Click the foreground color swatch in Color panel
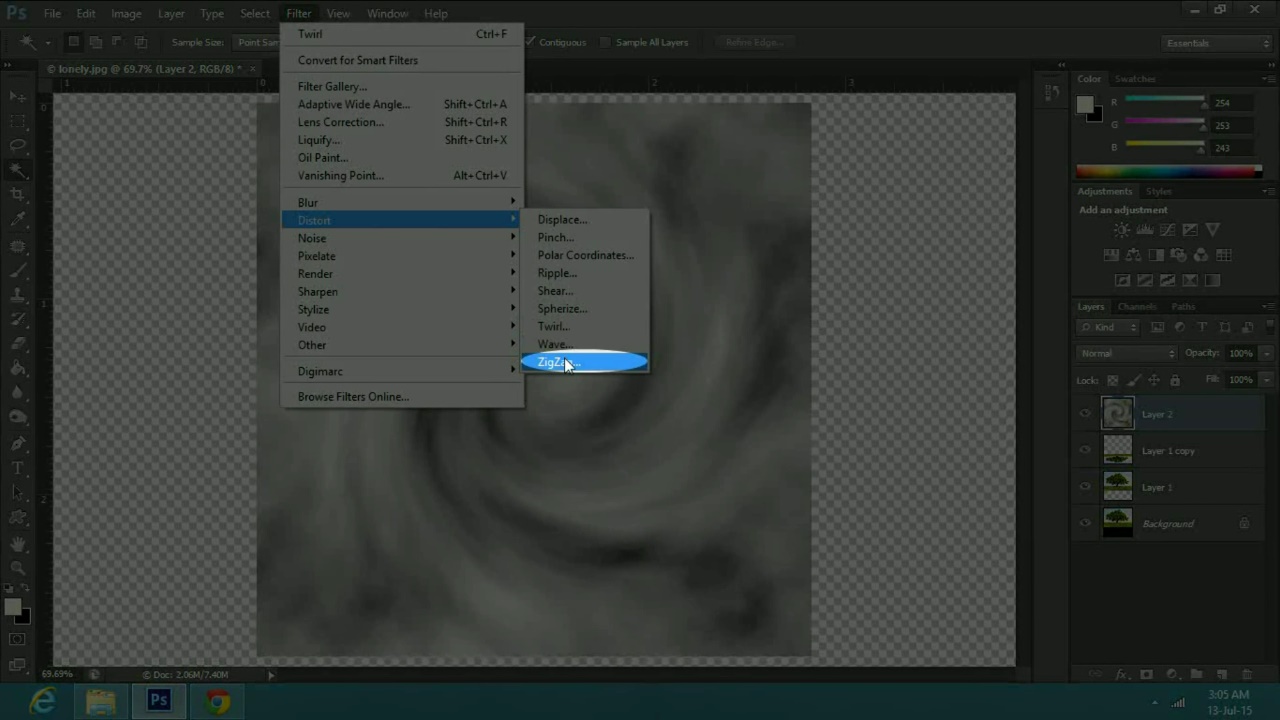This screenshot has height=720, width=1280. point(1085,105)
